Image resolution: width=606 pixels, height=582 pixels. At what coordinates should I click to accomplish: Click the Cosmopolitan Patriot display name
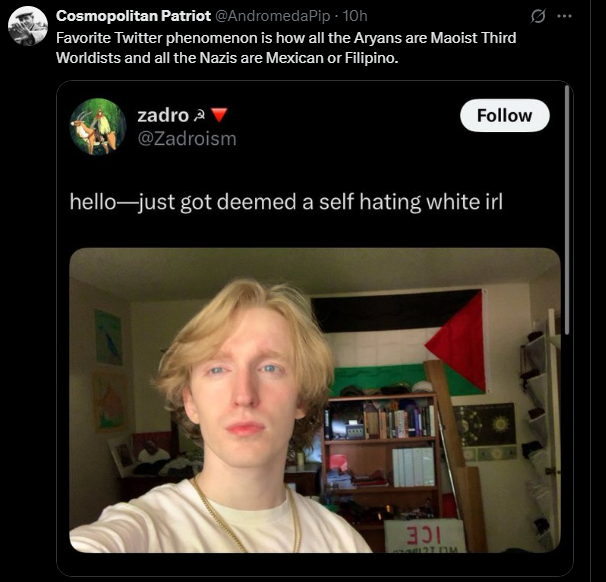tap(133, 16)
